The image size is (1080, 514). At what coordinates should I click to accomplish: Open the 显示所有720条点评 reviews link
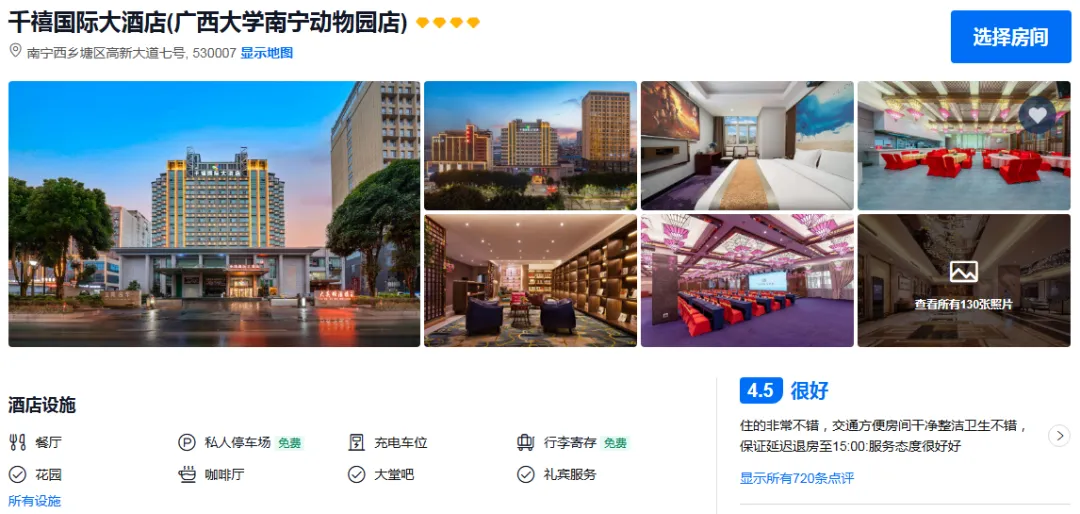coord(797,478)
